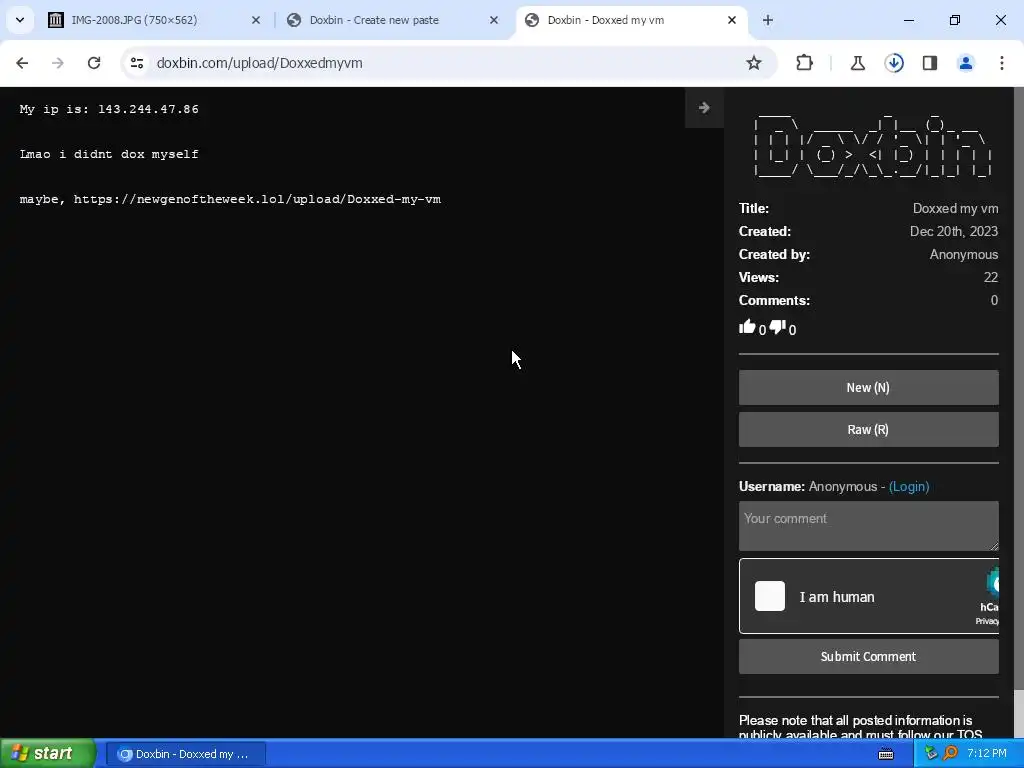Open the Chrome profile avatar
The width and height of the screenshot is (1024, 768).
click(x=966, y=63)
